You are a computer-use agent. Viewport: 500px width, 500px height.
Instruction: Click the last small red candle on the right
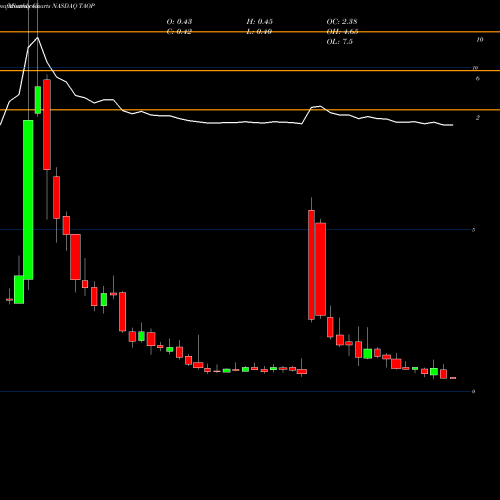(x=453, y=378)
